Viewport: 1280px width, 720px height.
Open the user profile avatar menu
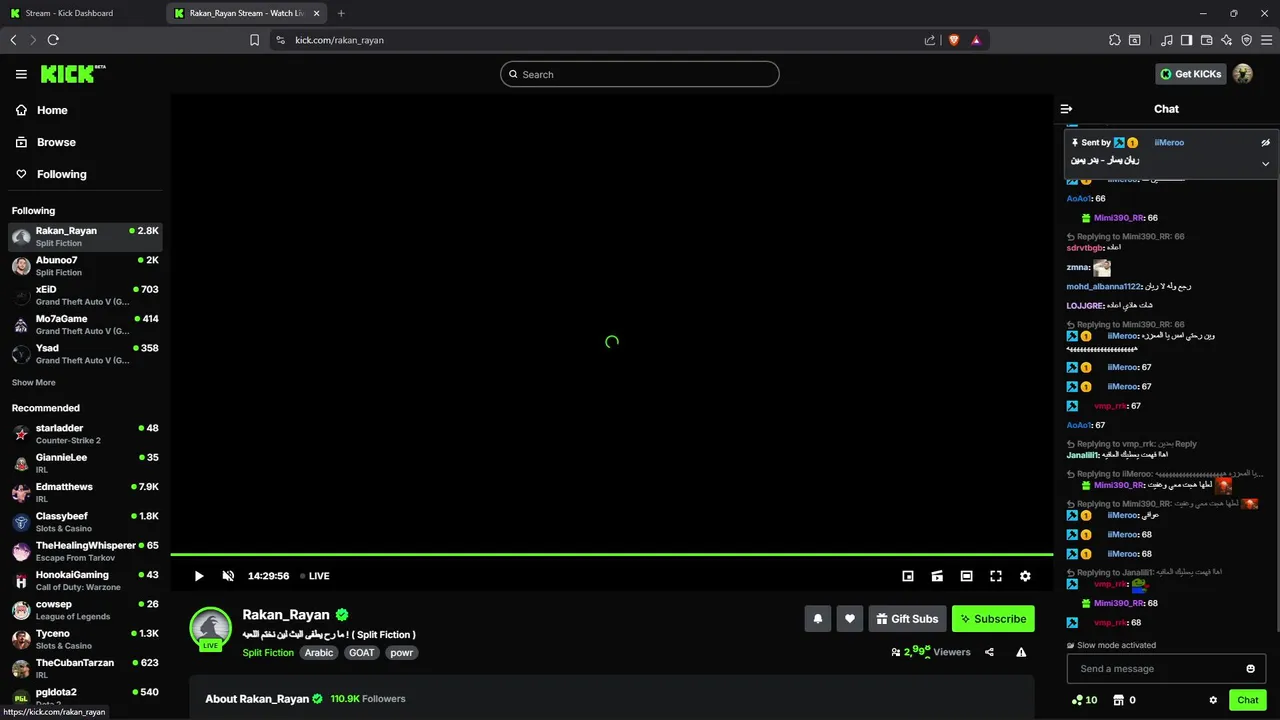pos(1243,74)
